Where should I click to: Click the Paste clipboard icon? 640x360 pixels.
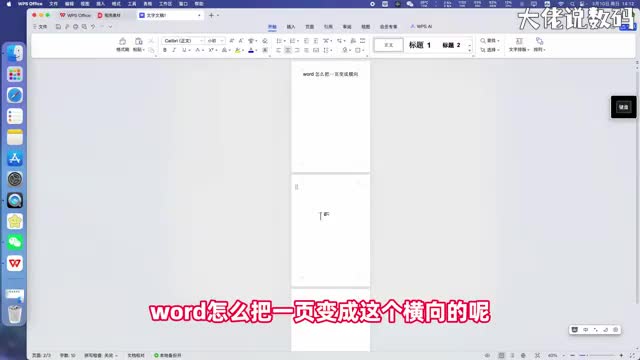pyautogui.click(x=138, y=42)
